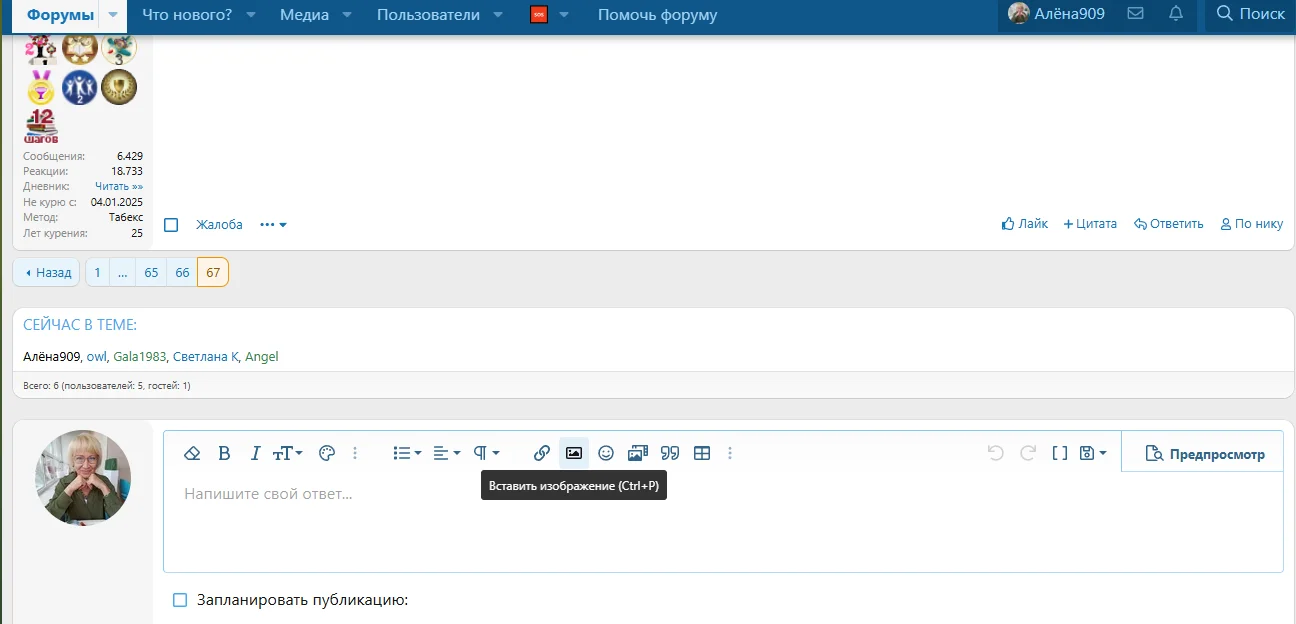Open the page ellipsis jump selector
This screenshot has height=624, width=1296.
coord(122,272)
